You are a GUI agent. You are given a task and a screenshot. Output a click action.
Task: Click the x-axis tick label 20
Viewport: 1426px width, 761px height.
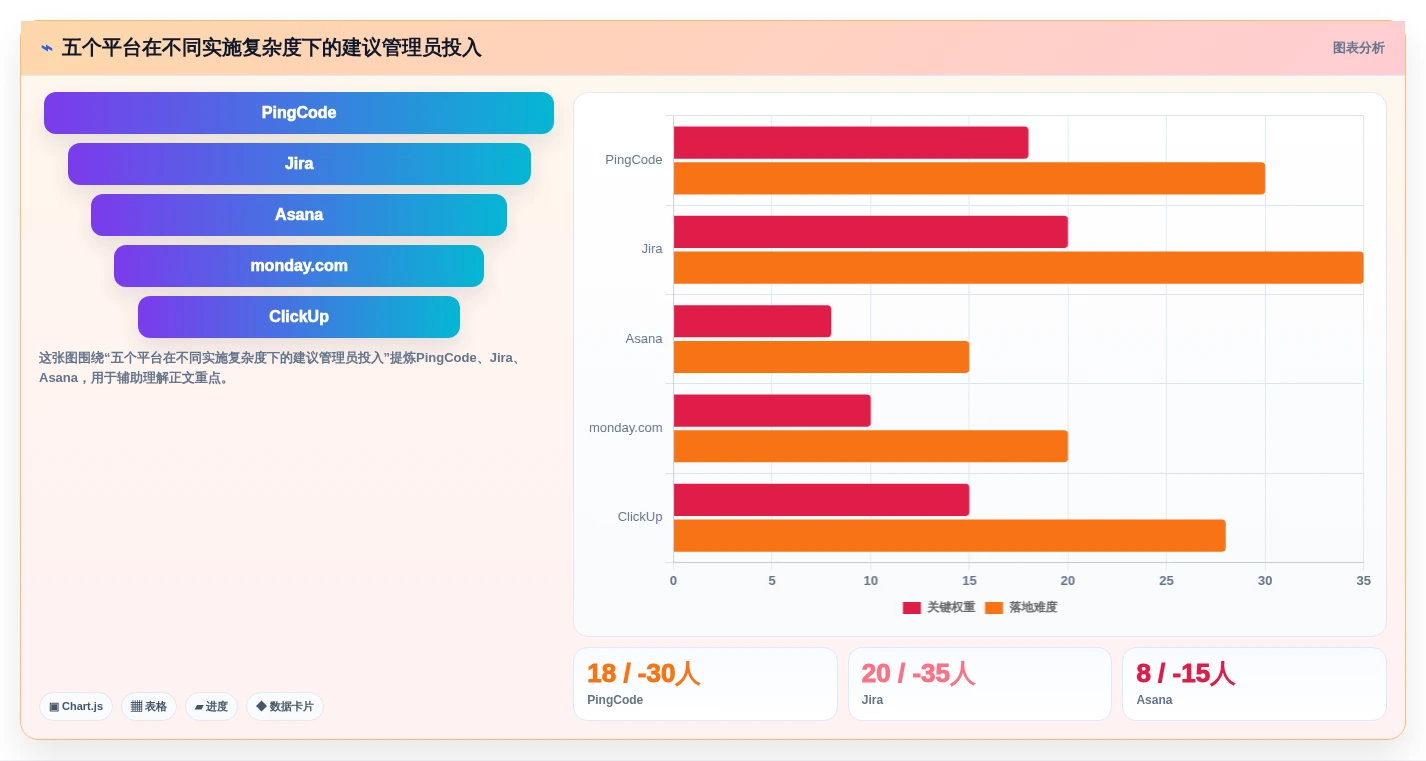[x=1068, y=581]
